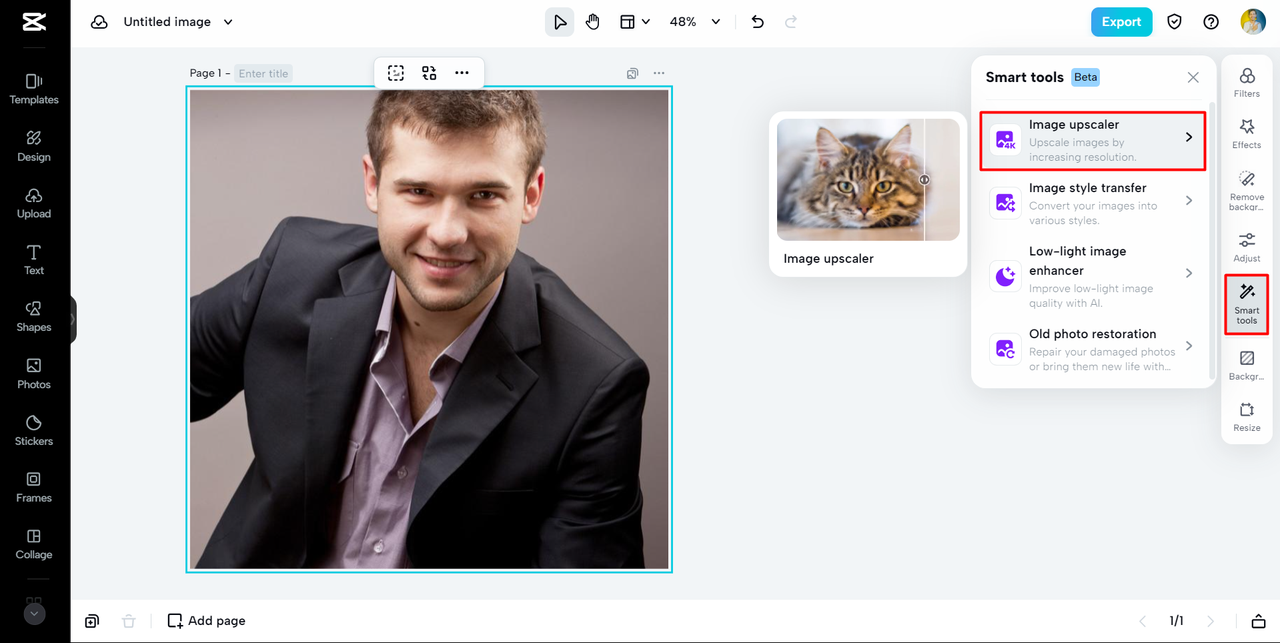Open the Remove background tool
1280x643 pixels.
click(x=1247, y=190)
